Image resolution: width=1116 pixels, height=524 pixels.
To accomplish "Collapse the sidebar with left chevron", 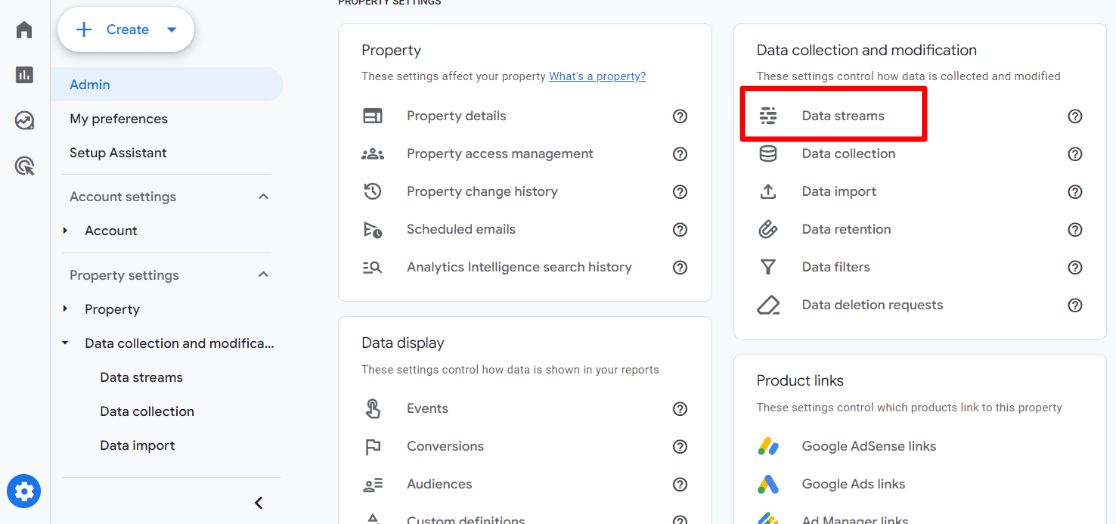I will click(259, 503).
